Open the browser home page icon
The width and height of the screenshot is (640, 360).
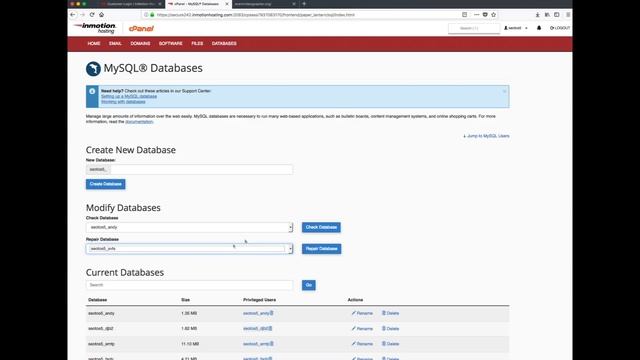(x=102, y=15)
